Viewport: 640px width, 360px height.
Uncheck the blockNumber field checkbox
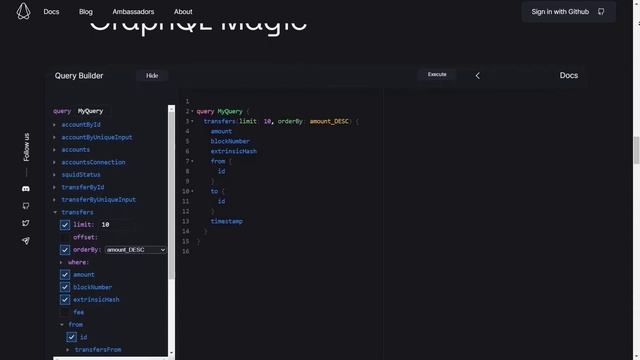(65, 287)
